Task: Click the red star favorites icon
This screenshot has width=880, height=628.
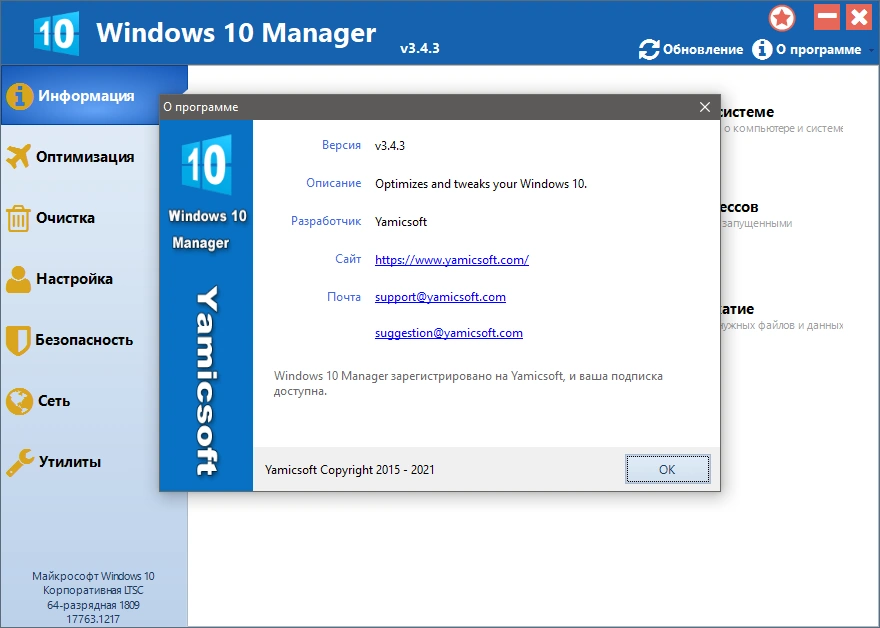Action: [x=782, y=18]
